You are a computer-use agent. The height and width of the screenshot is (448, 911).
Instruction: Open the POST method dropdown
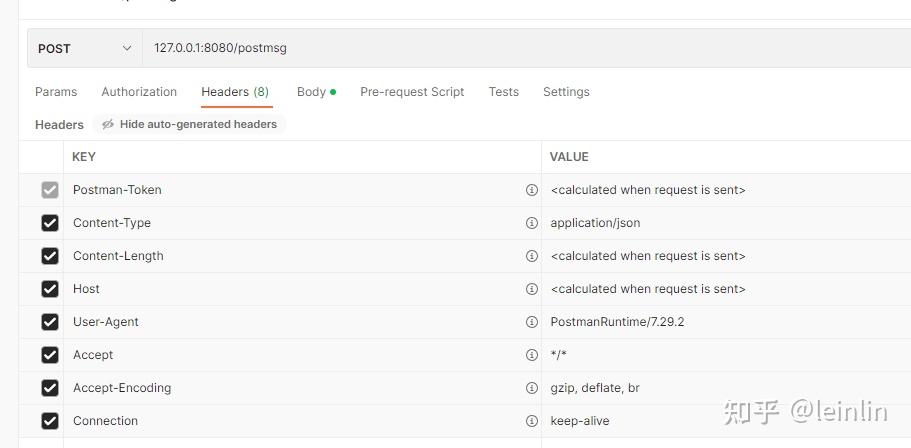pos(84,48)
